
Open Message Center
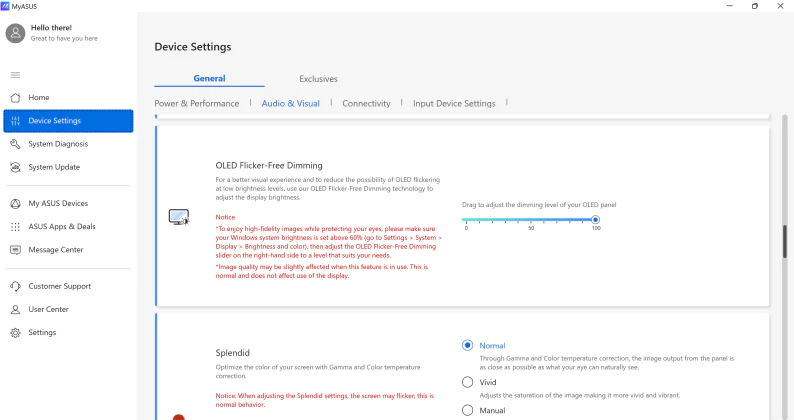pyautogui.click(x=68, y=250)
